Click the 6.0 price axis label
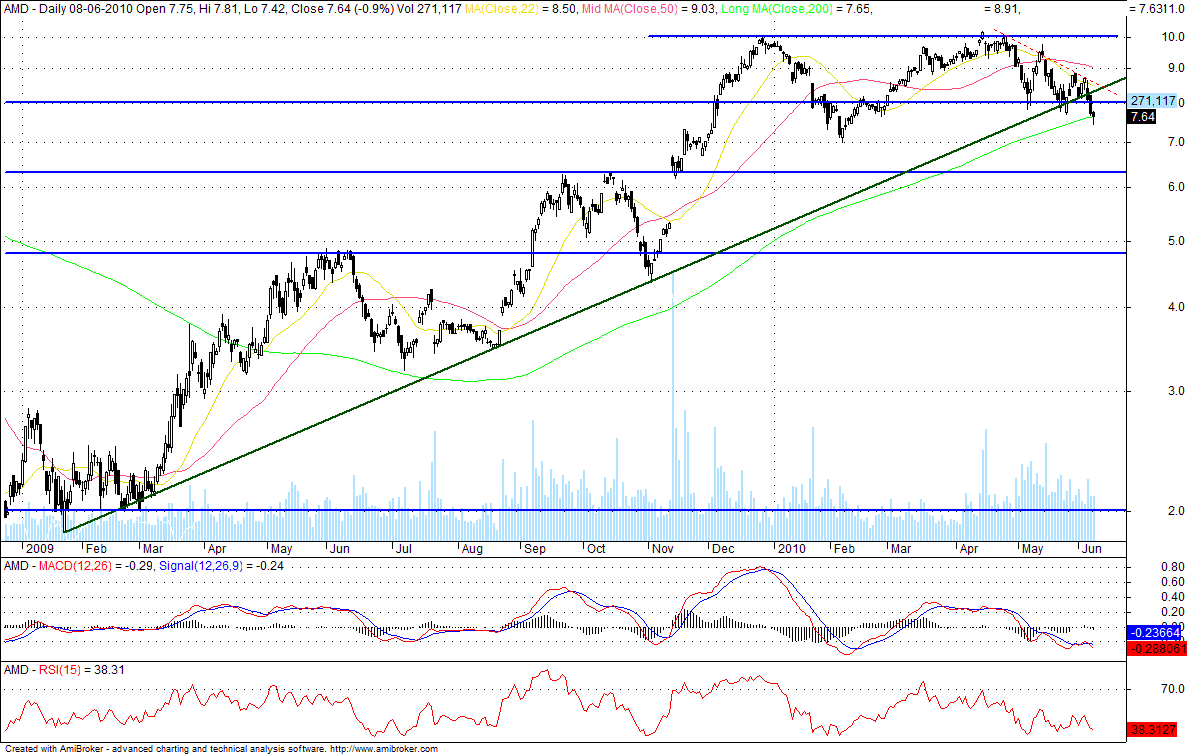The height and width of the screenshot is (755, 1187). (x=1176, y=186)
